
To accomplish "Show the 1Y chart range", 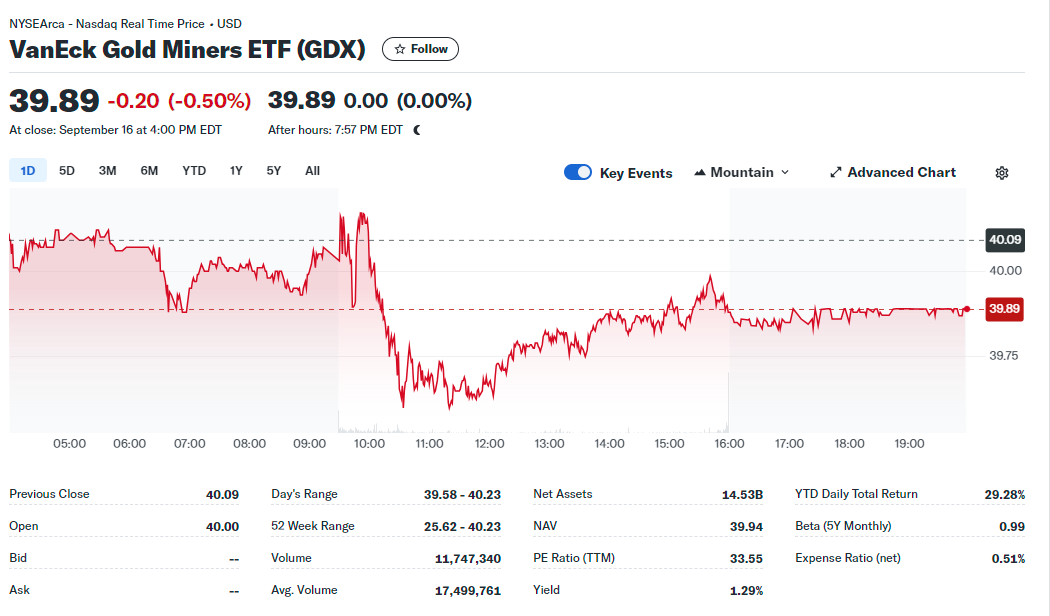I will click(236, 171).
